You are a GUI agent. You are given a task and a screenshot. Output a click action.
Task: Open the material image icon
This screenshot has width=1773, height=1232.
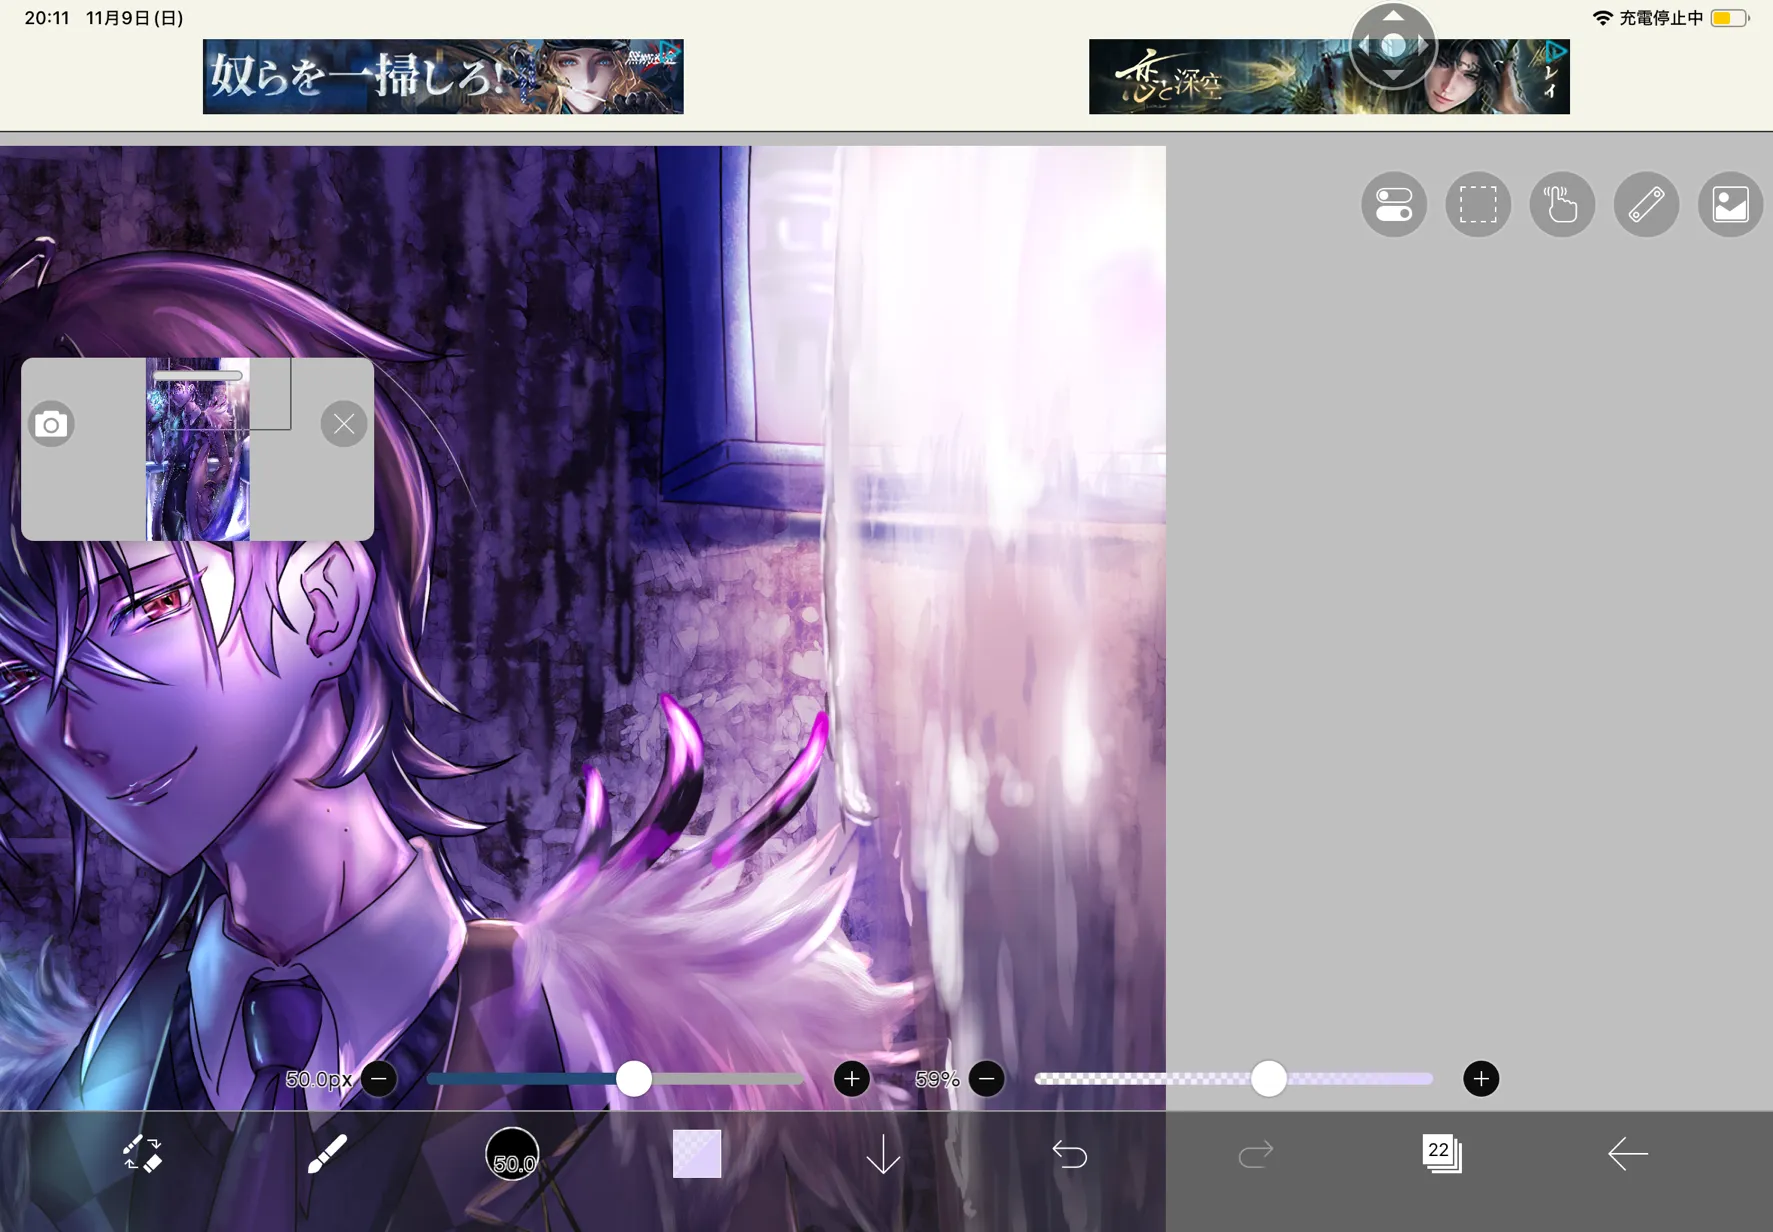tap(1730, 205)
